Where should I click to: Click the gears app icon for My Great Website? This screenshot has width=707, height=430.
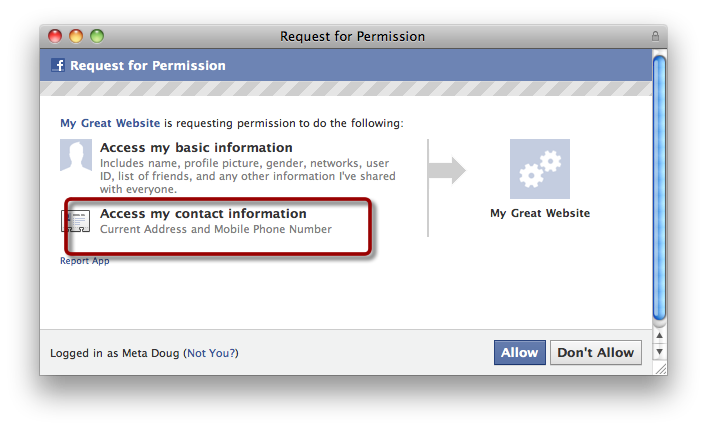[x=540, y=169]
